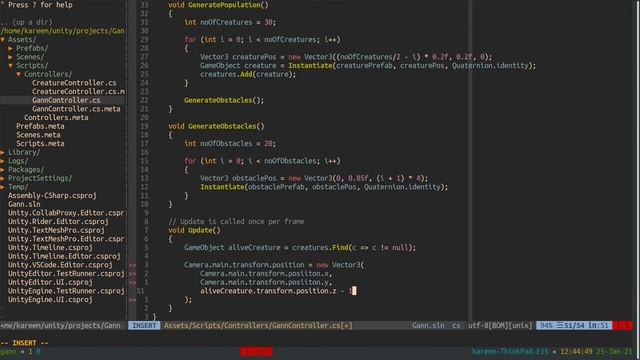
Task: Collapse the Scripts/ folder arrow
Action: point(10,65)
